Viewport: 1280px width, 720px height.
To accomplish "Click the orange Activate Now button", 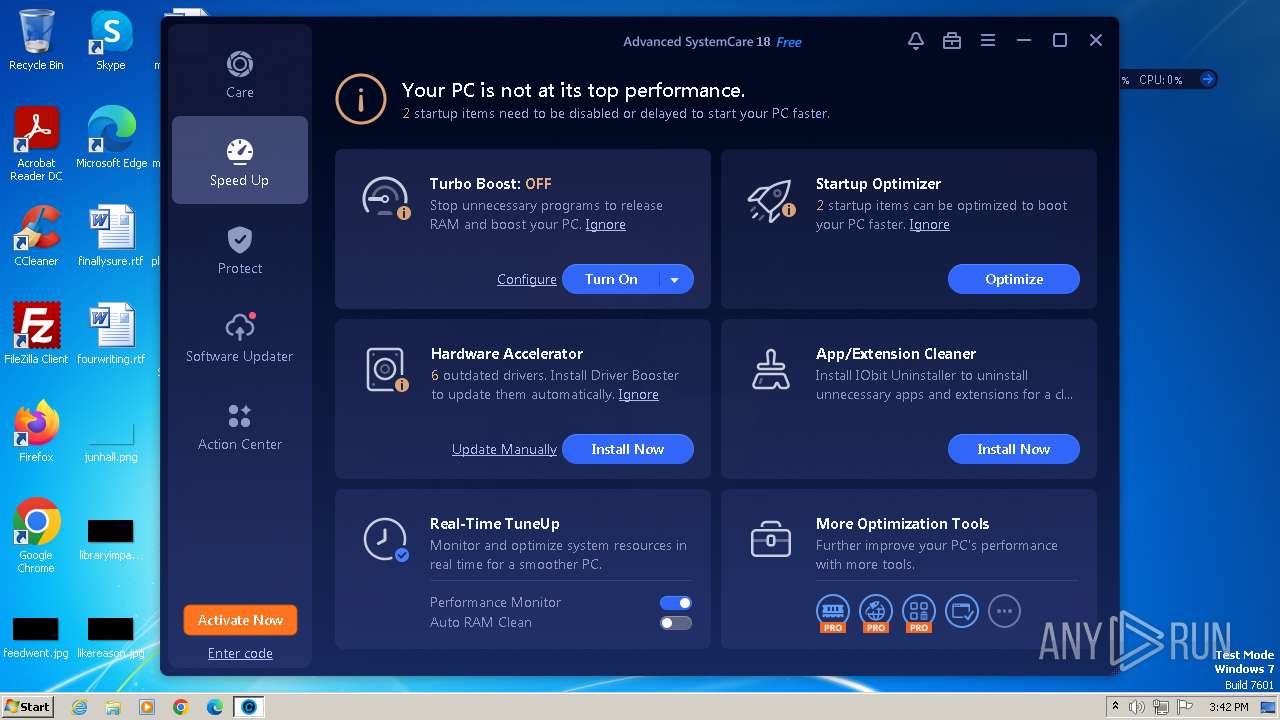I will pyautogui.click(x=240, y=620).
